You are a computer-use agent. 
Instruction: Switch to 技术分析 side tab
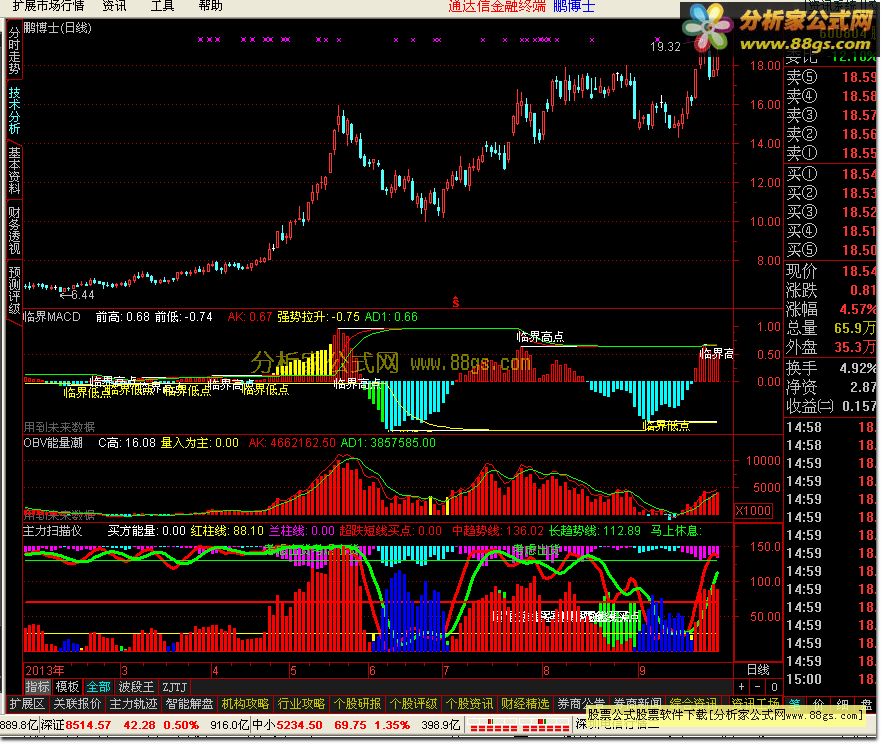[x=14, y=110]
